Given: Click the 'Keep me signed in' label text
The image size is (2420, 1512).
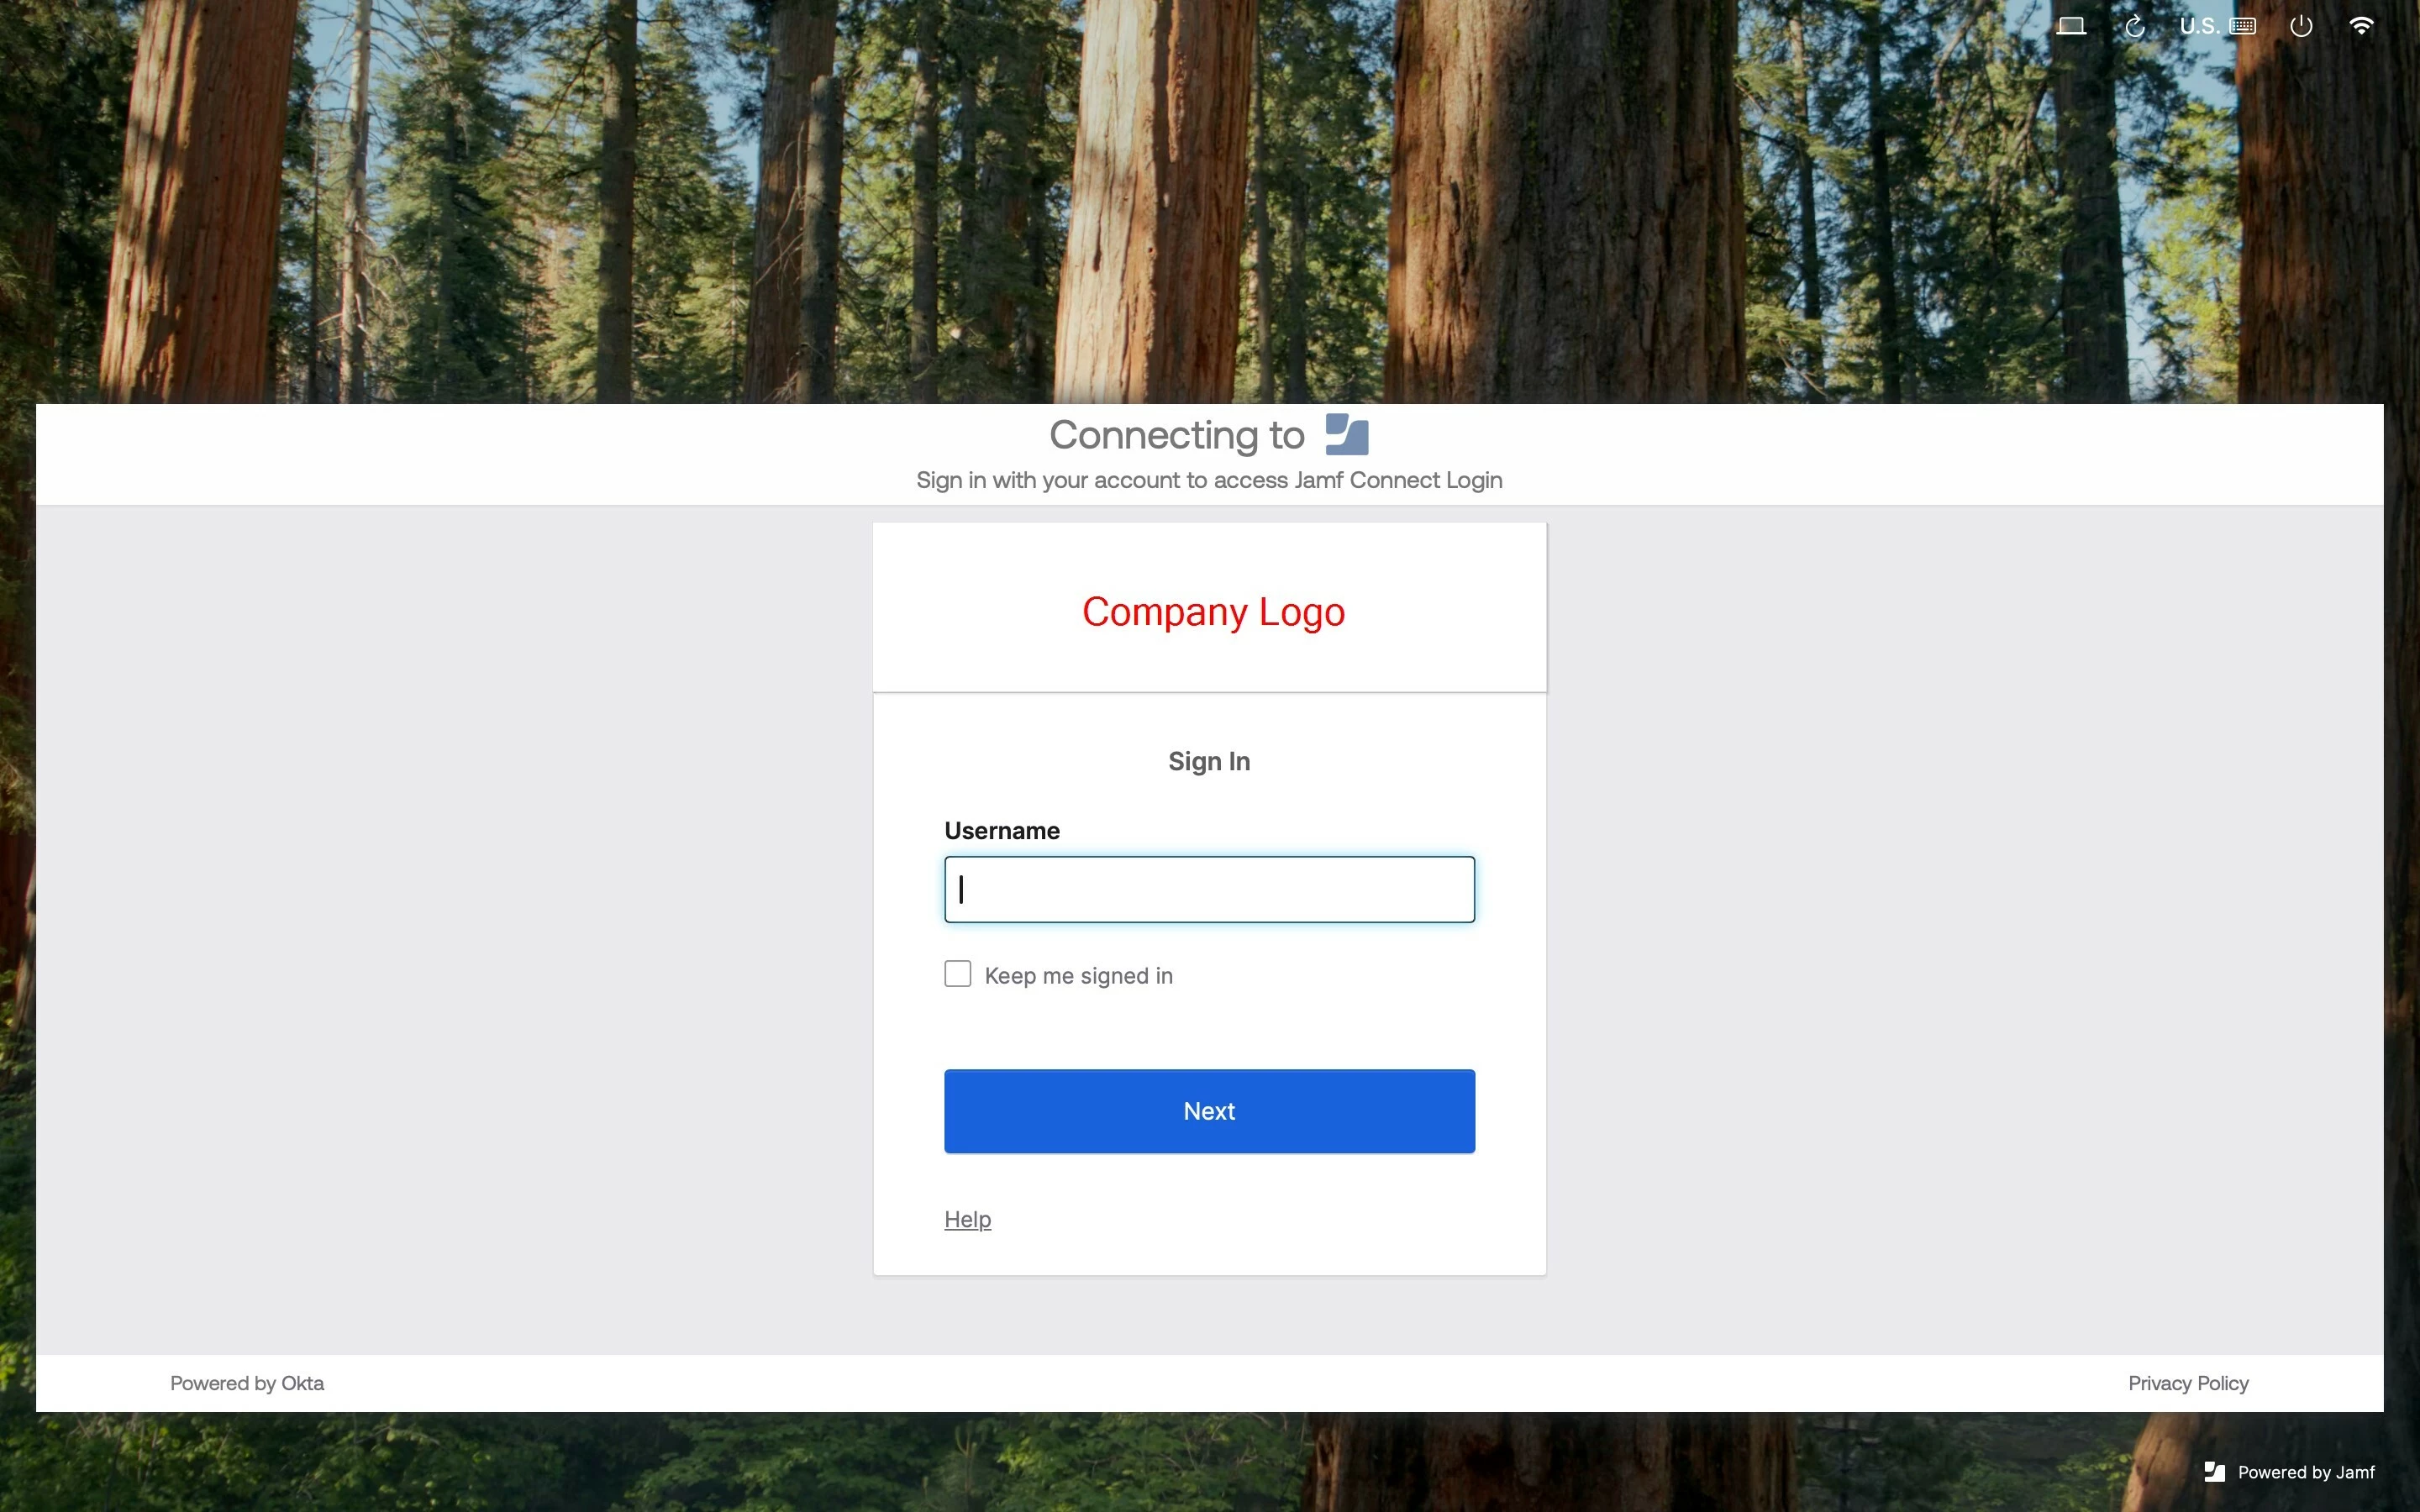Looking at the screenshot, I should tap(1078, 976).
